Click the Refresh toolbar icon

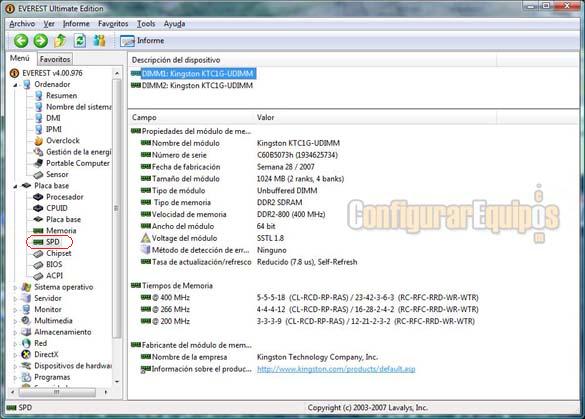tap(80, 41)
